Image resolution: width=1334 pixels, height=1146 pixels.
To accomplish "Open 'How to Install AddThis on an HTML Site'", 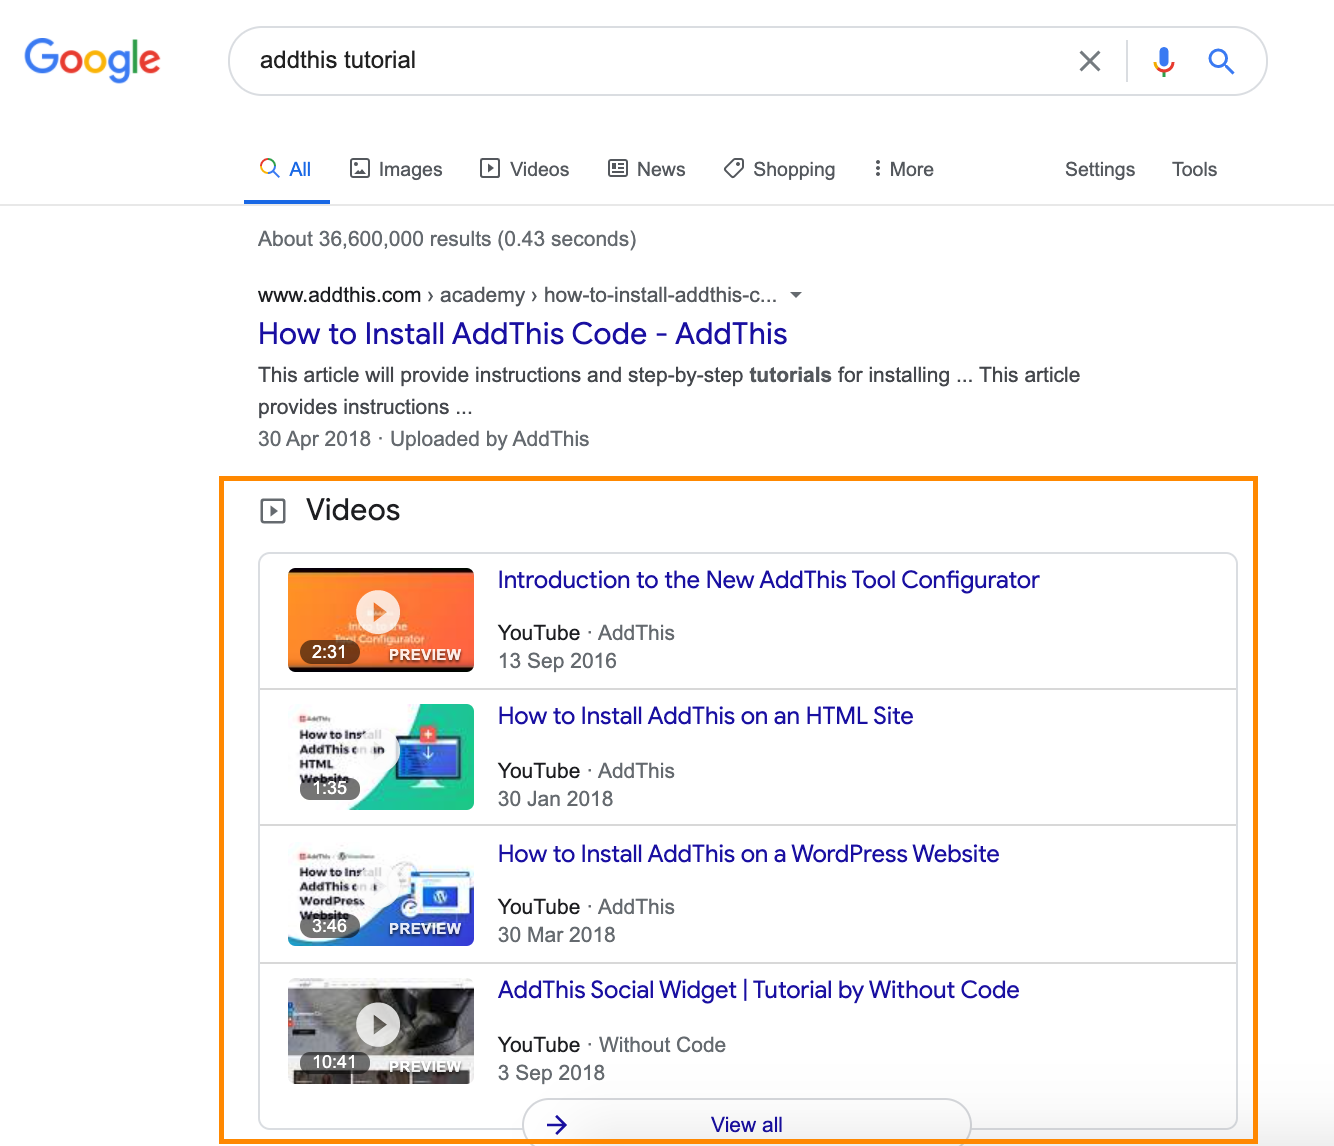I will point(706,716).
